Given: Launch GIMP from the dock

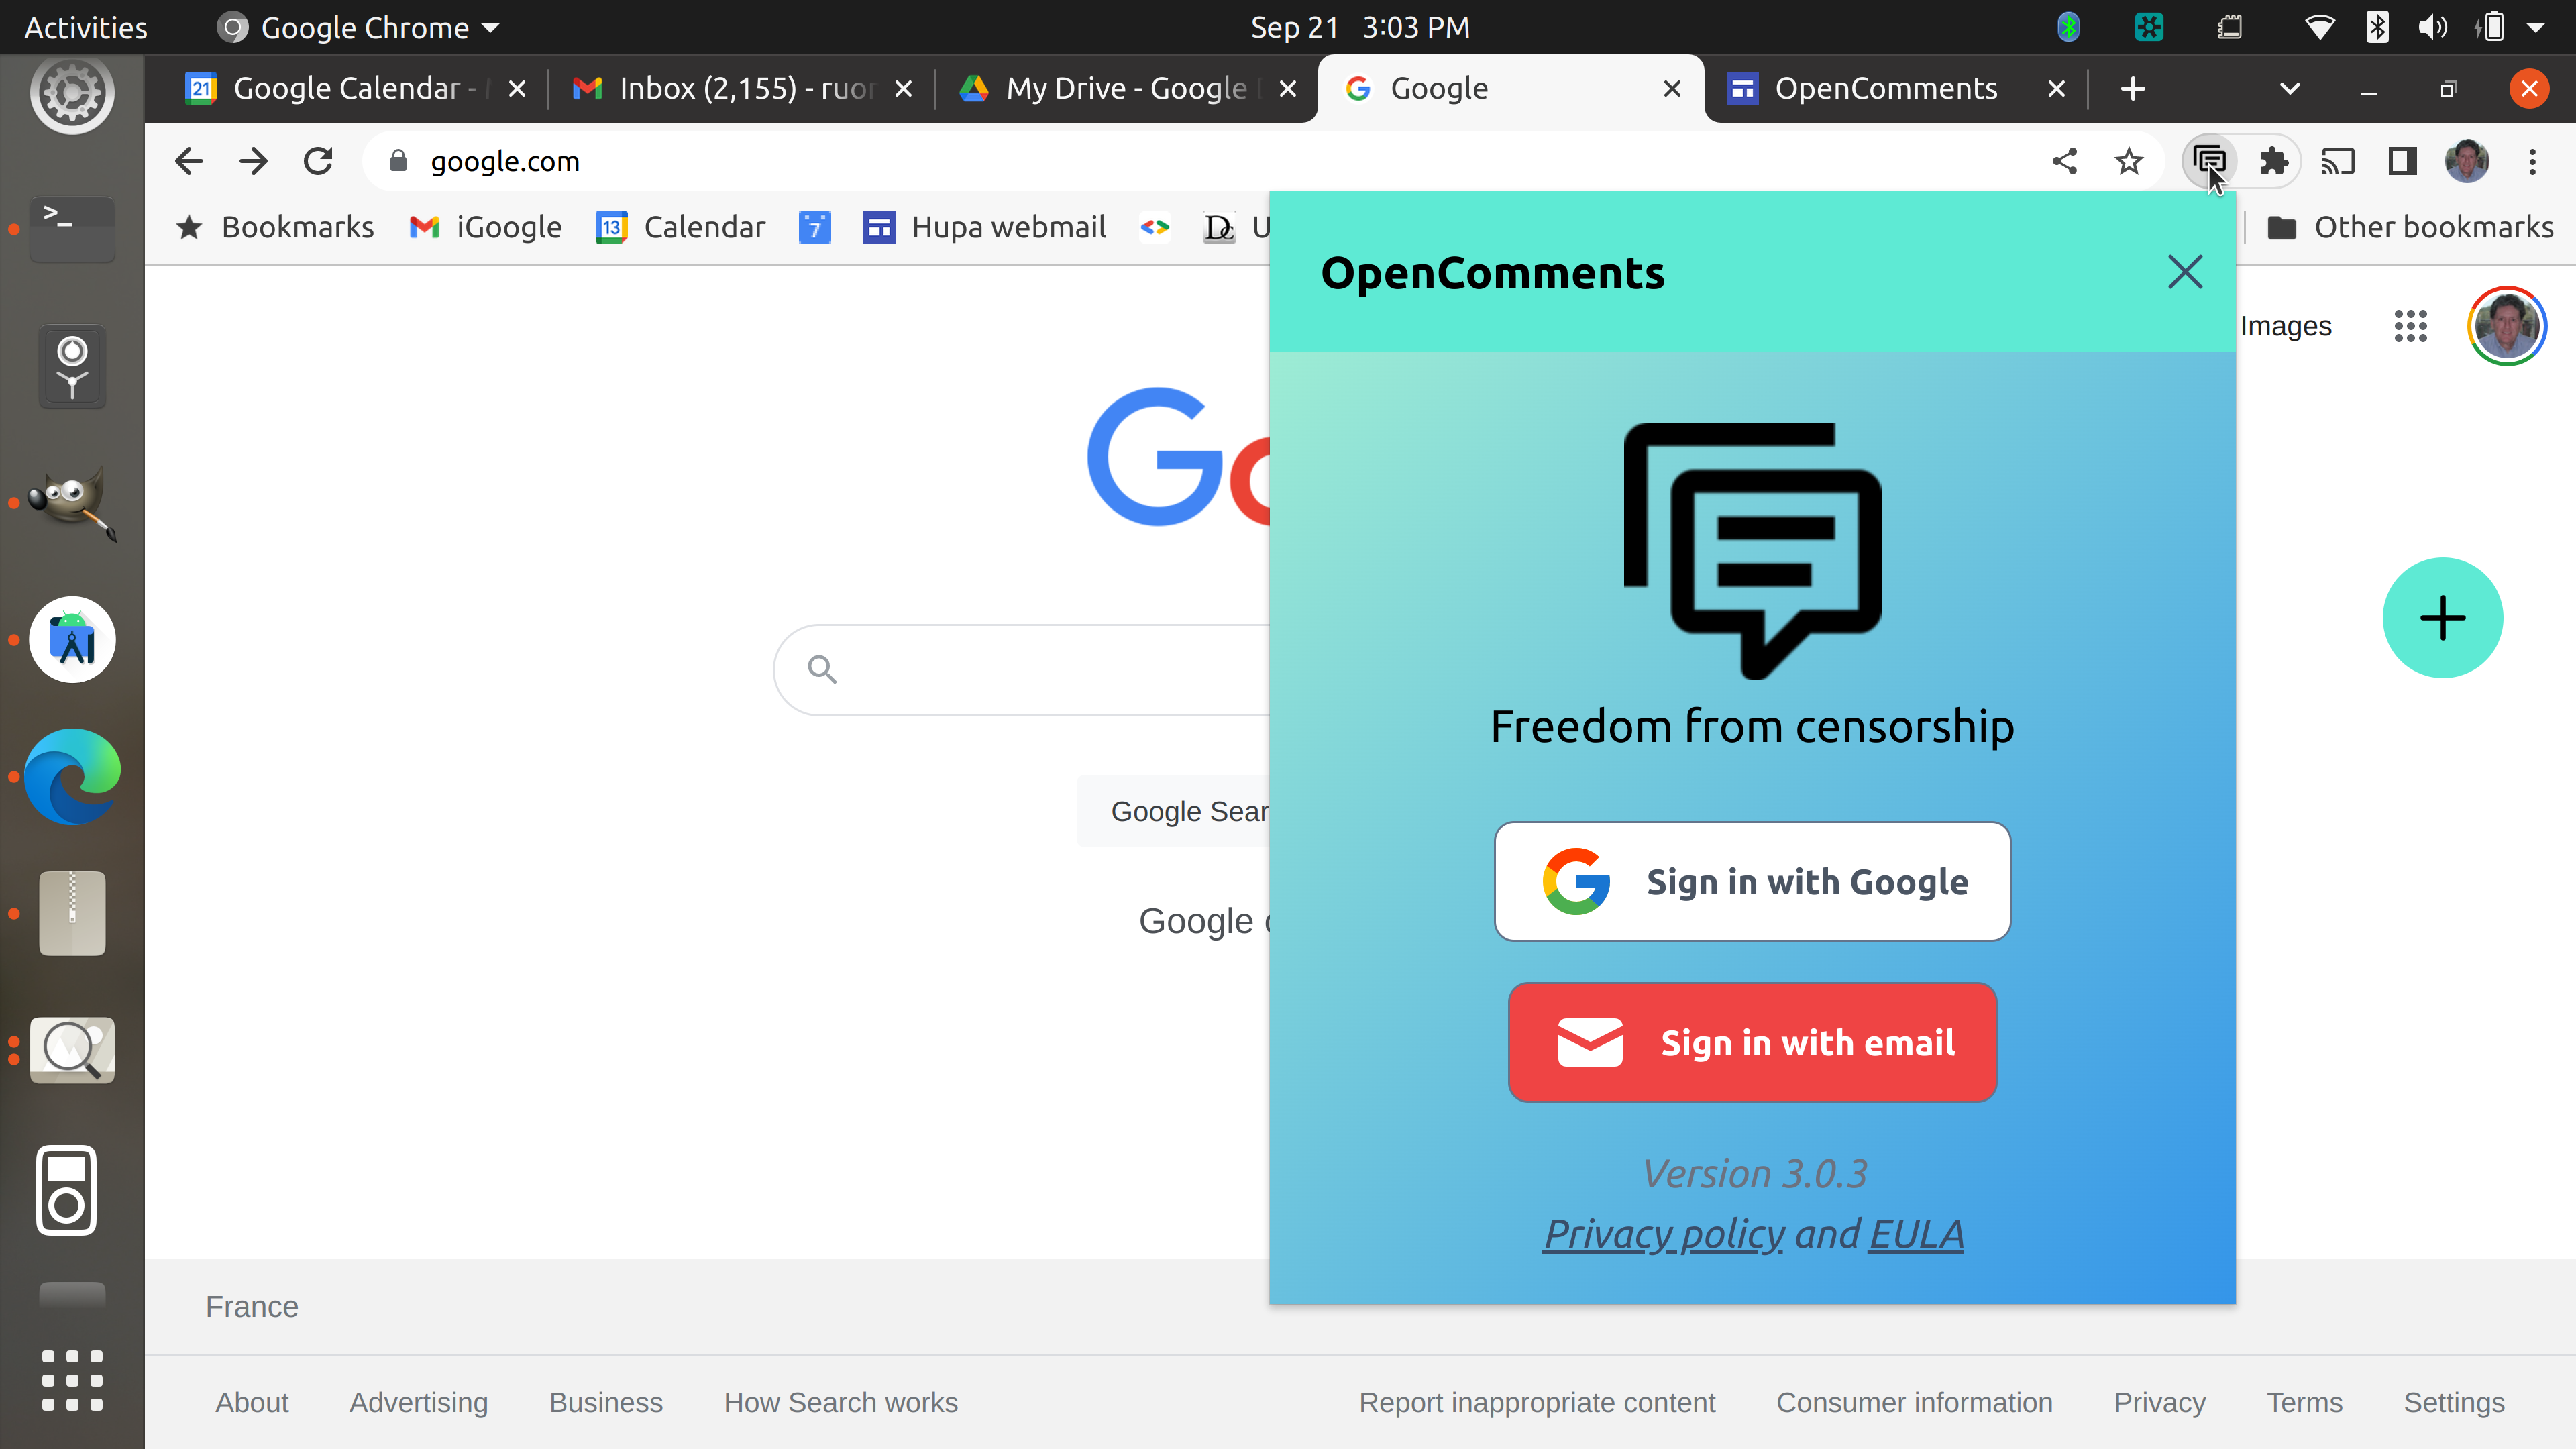Looking at the screenshot, I should pyautogui.click(x=72, y=502).
